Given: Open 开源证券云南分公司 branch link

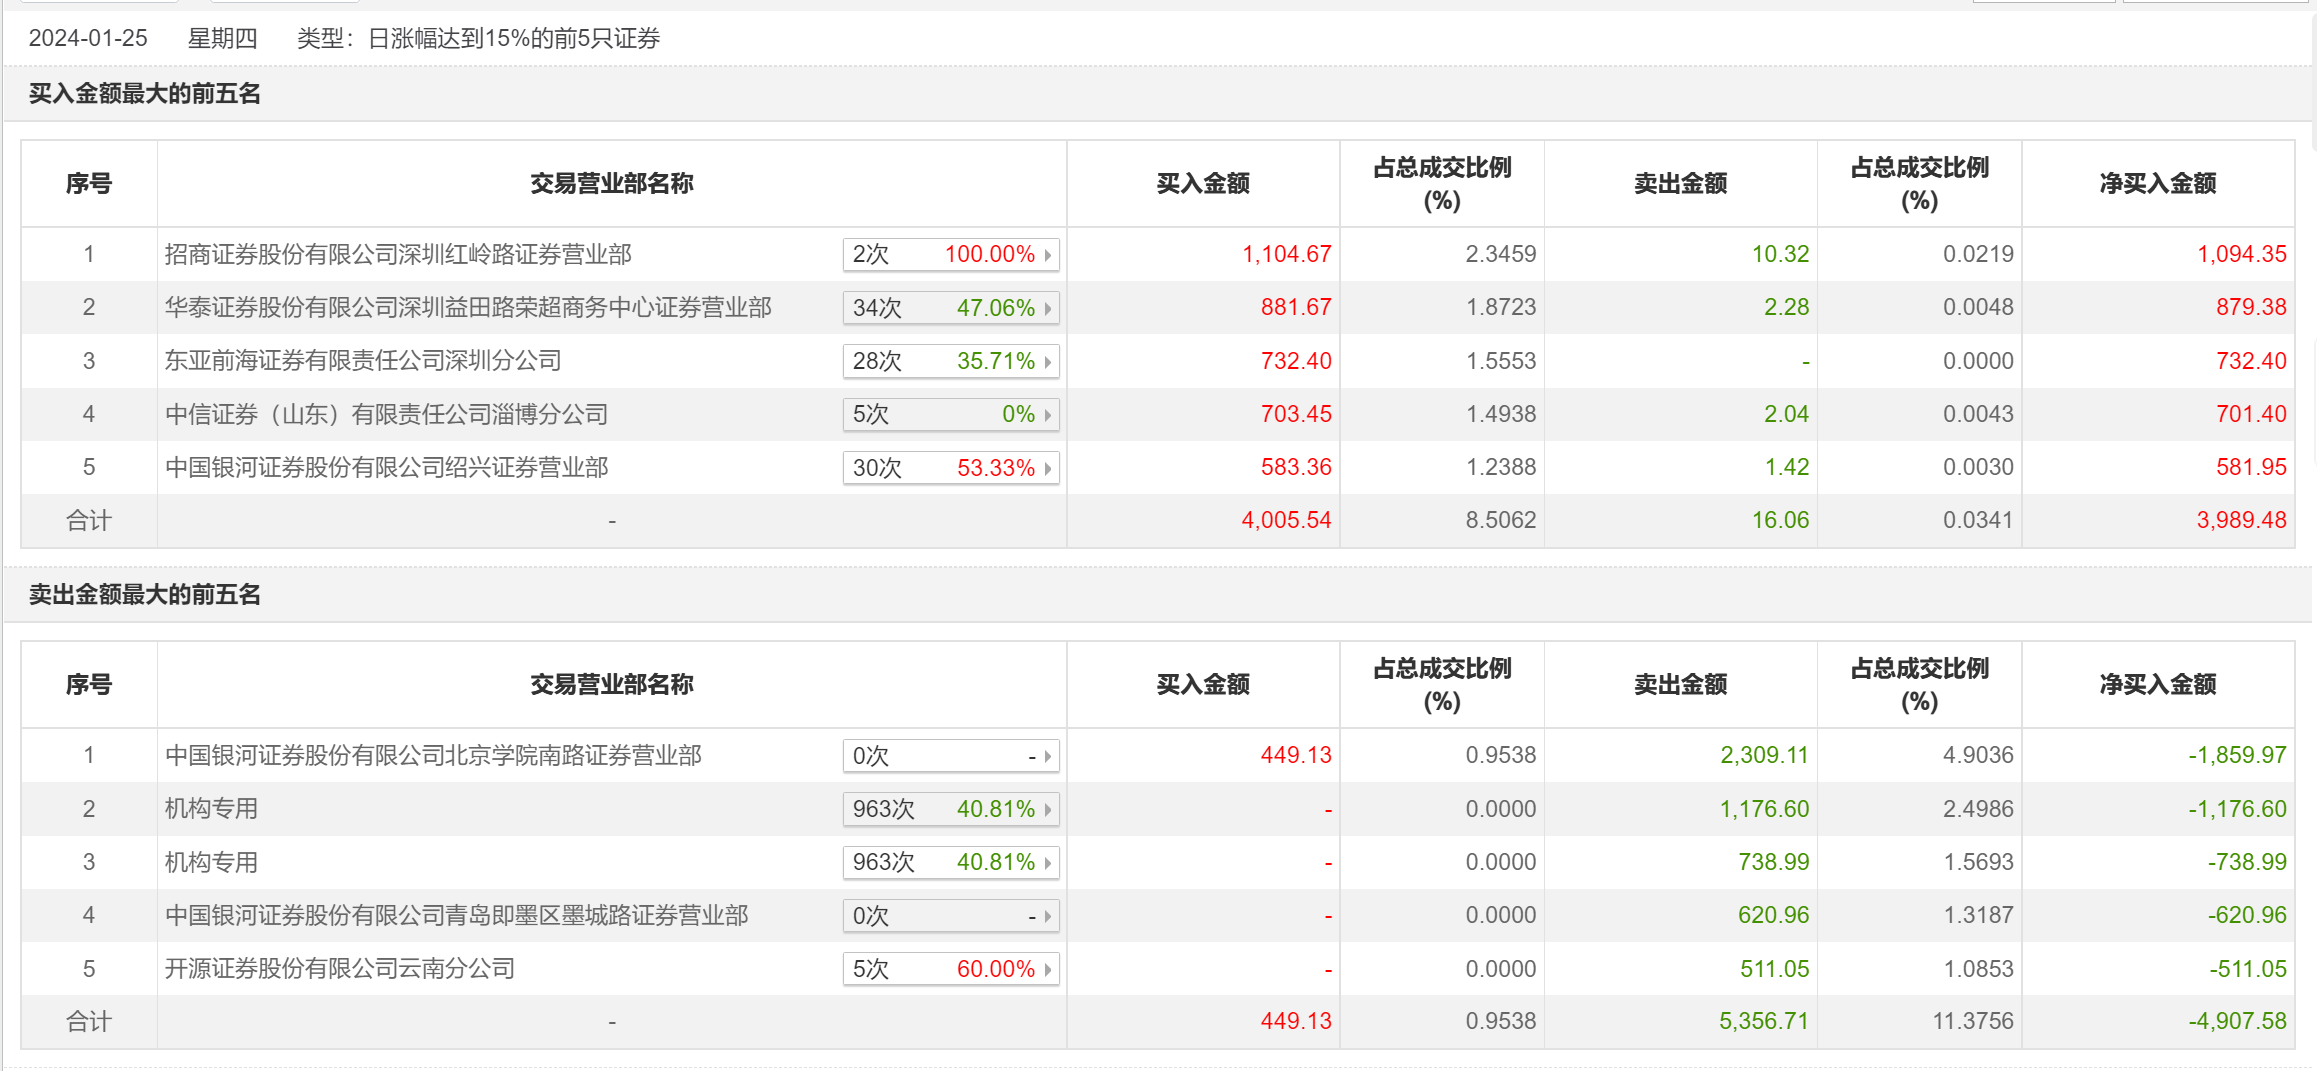Looking at the screenshot, I should point(340,969).
